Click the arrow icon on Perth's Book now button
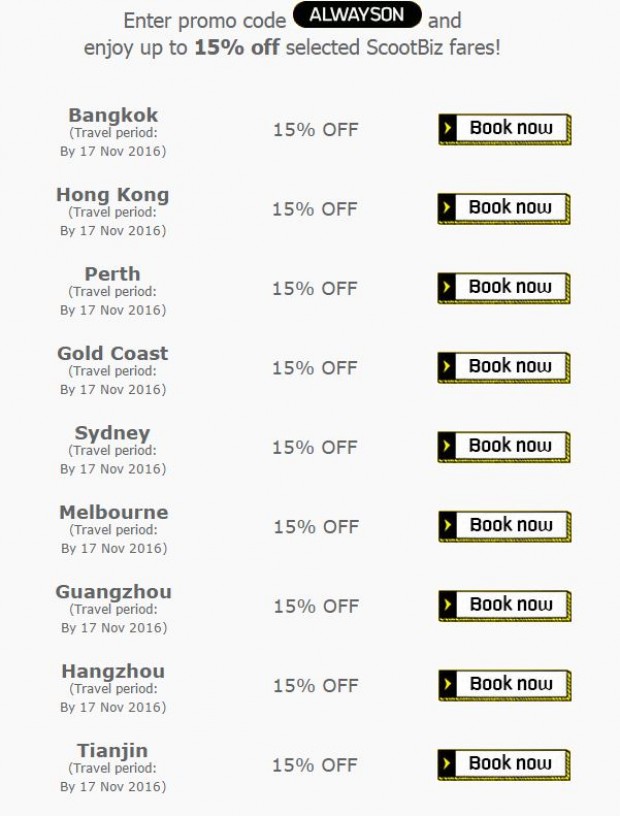Viewport: 620px width, 816px height. click(446, 287)
